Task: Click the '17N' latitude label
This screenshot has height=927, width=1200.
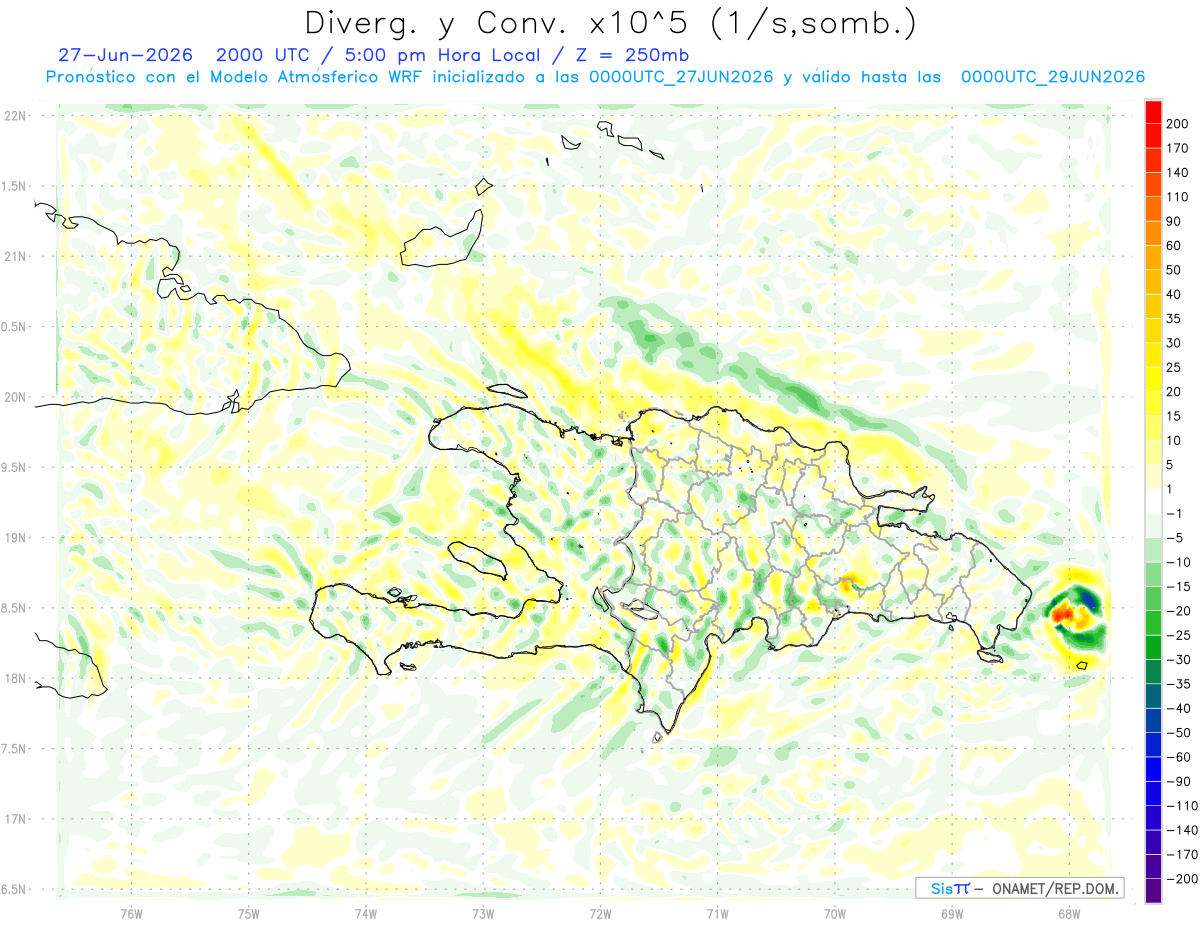Action: [x=15, y=819]
